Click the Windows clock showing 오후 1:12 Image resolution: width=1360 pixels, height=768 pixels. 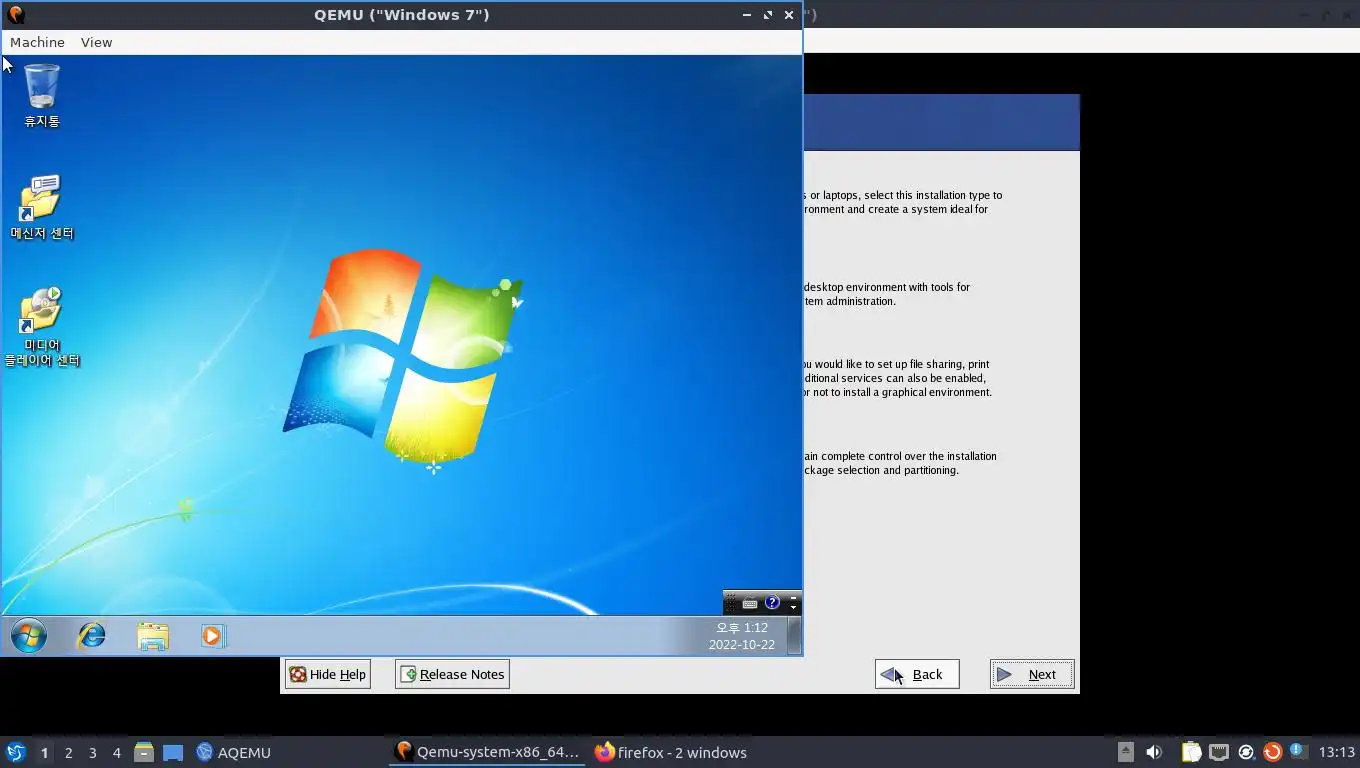tap(742, 636)
